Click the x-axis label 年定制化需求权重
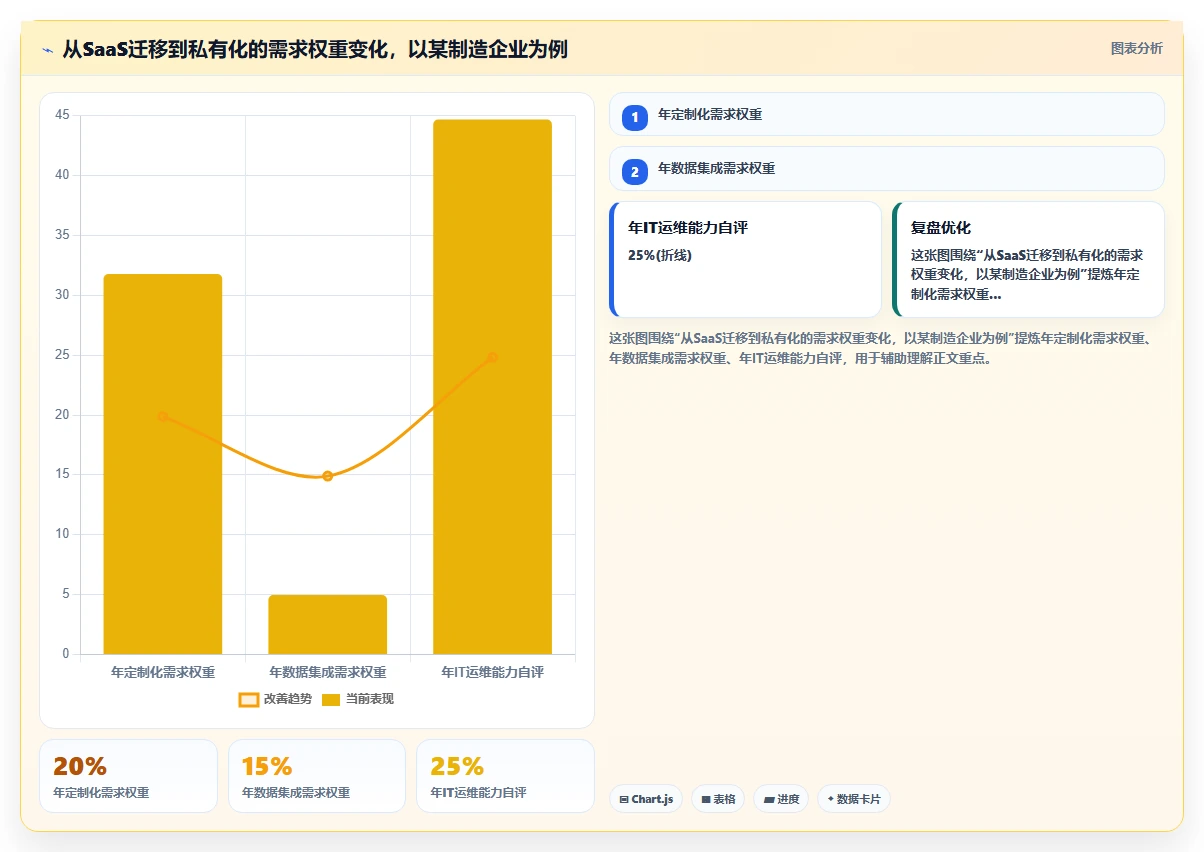 click(163, 672)
